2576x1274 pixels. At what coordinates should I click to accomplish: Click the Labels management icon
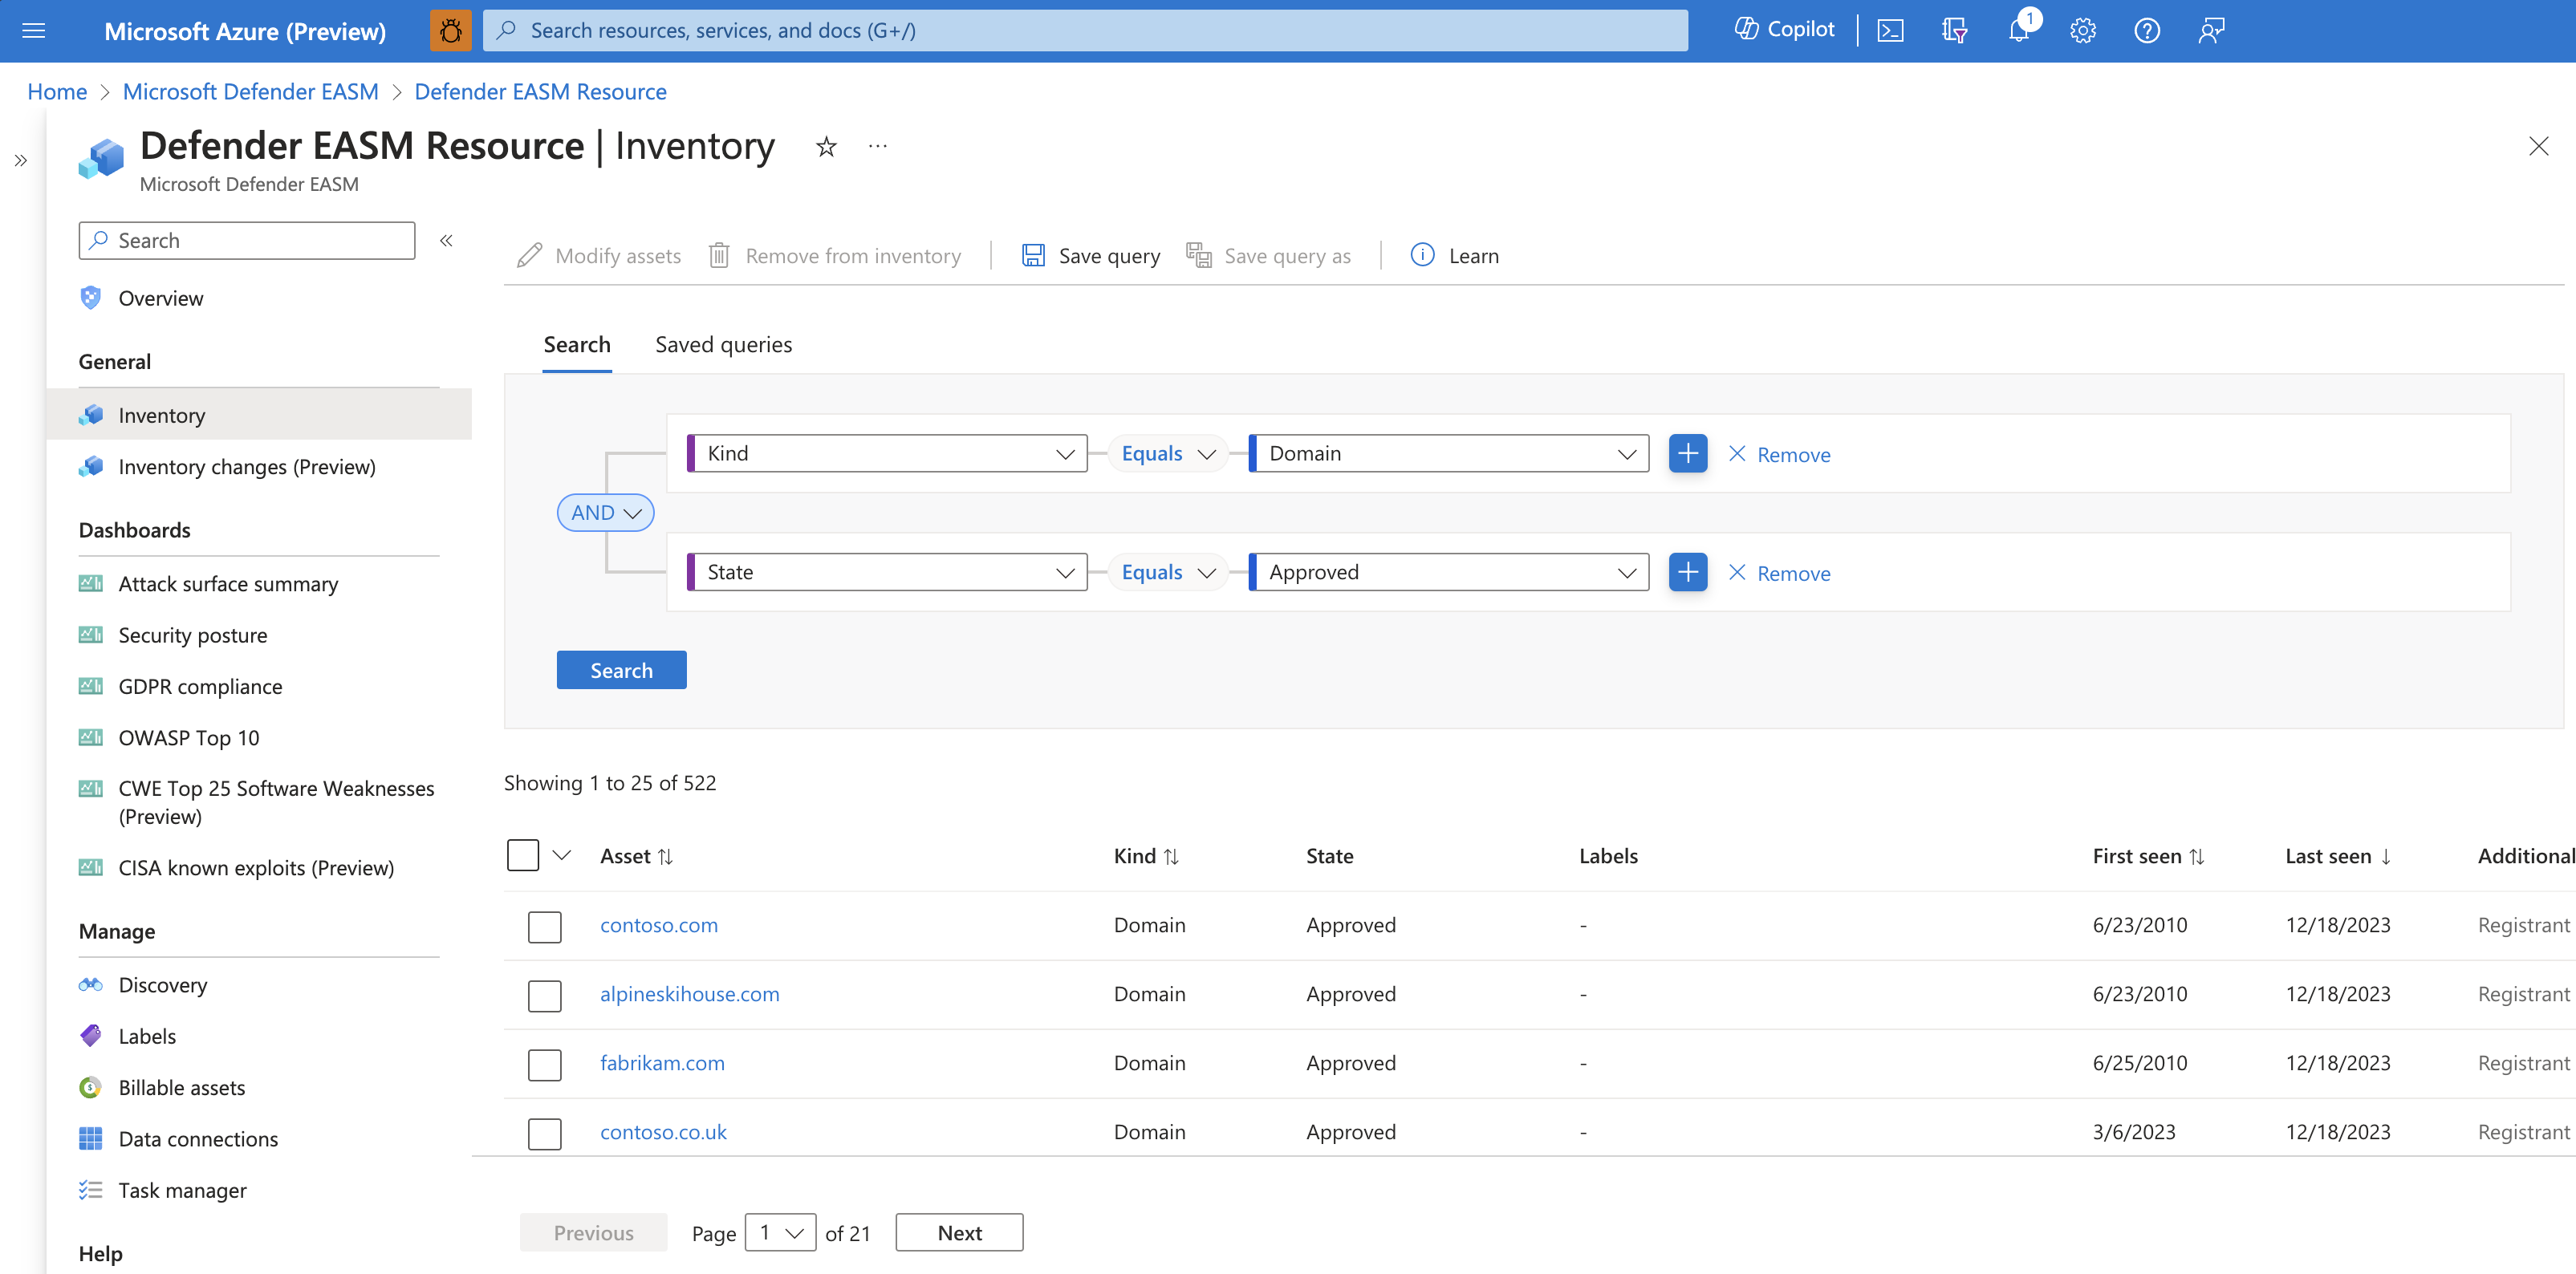[x=92, y=1036]
